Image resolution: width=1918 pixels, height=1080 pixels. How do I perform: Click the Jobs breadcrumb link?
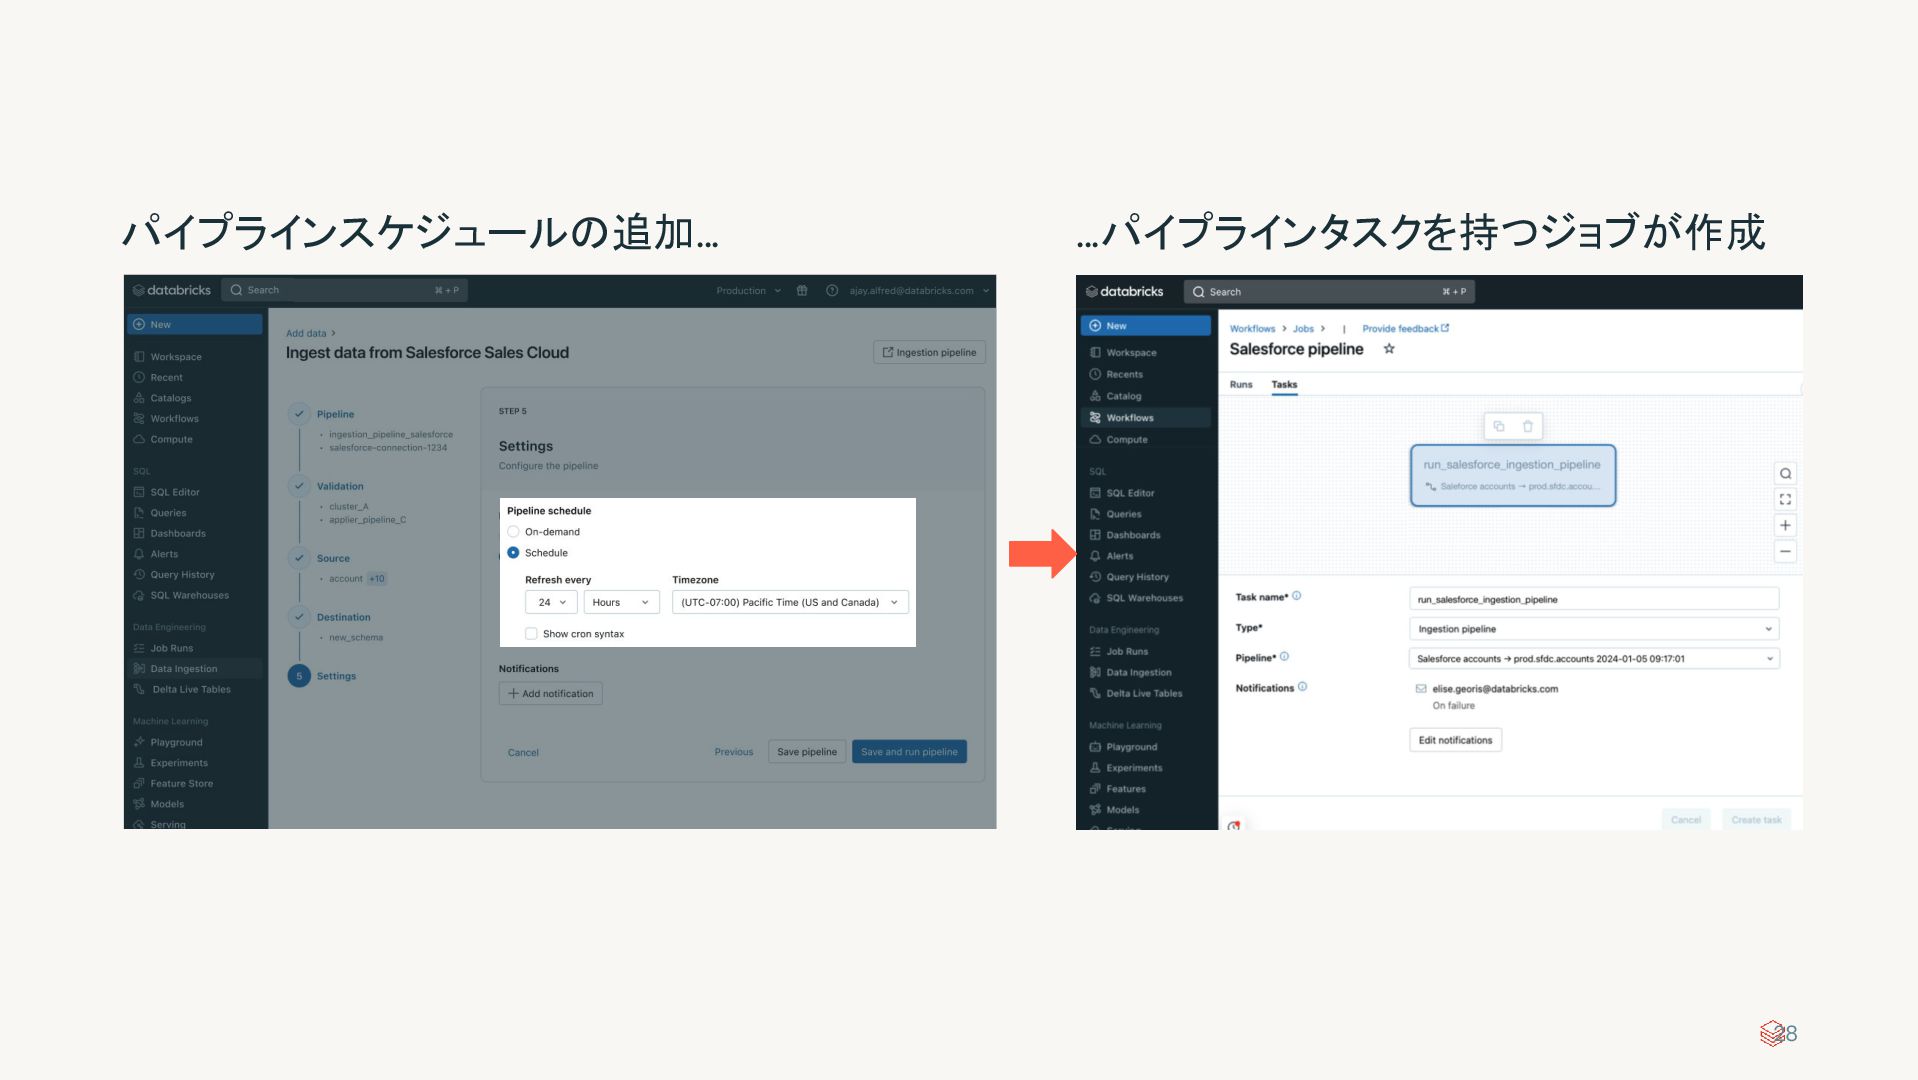pyautogui.click(x=1303, y=329)
